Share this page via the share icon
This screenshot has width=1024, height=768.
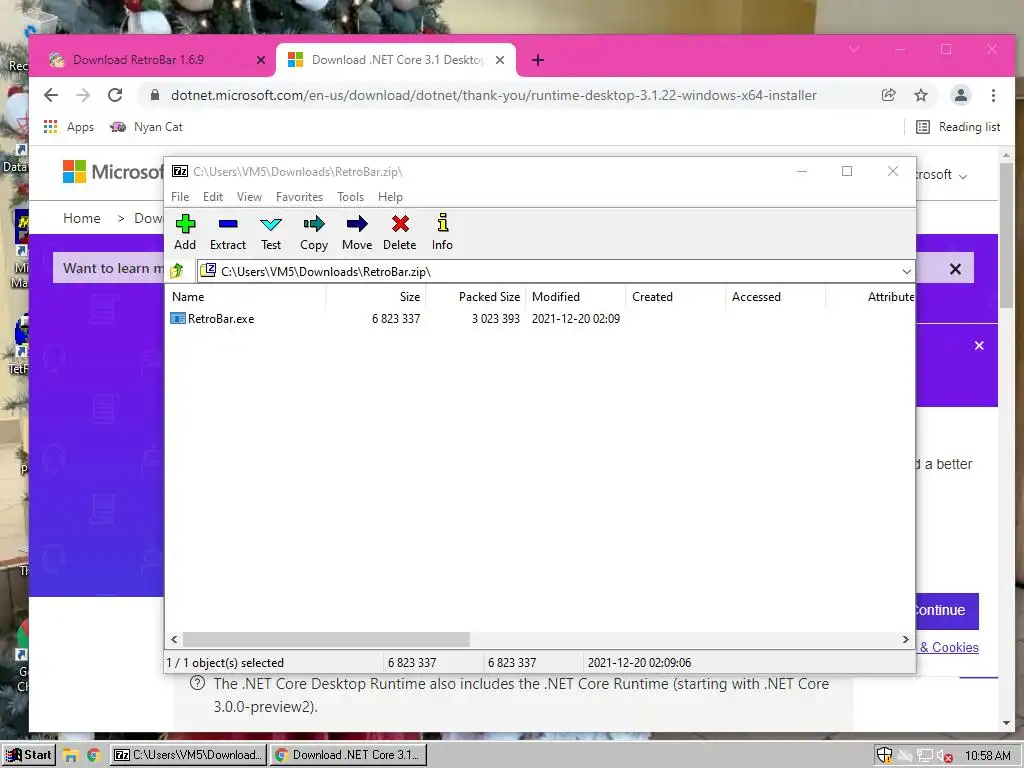pyautogui.click(x=889, y=95)
